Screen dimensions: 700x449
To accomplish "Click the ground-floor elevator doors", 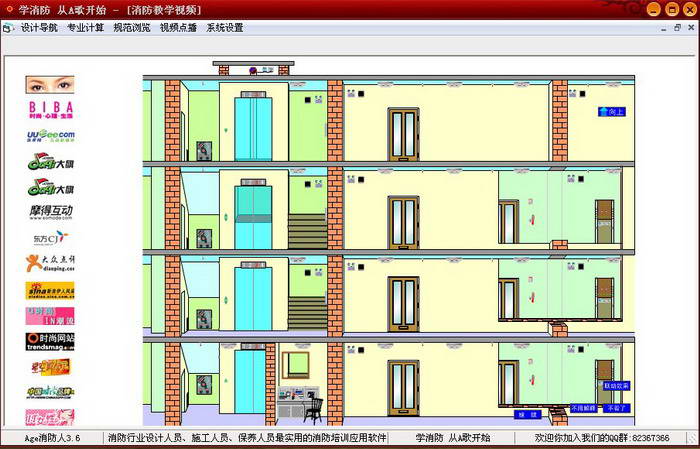I will point(250,382).
